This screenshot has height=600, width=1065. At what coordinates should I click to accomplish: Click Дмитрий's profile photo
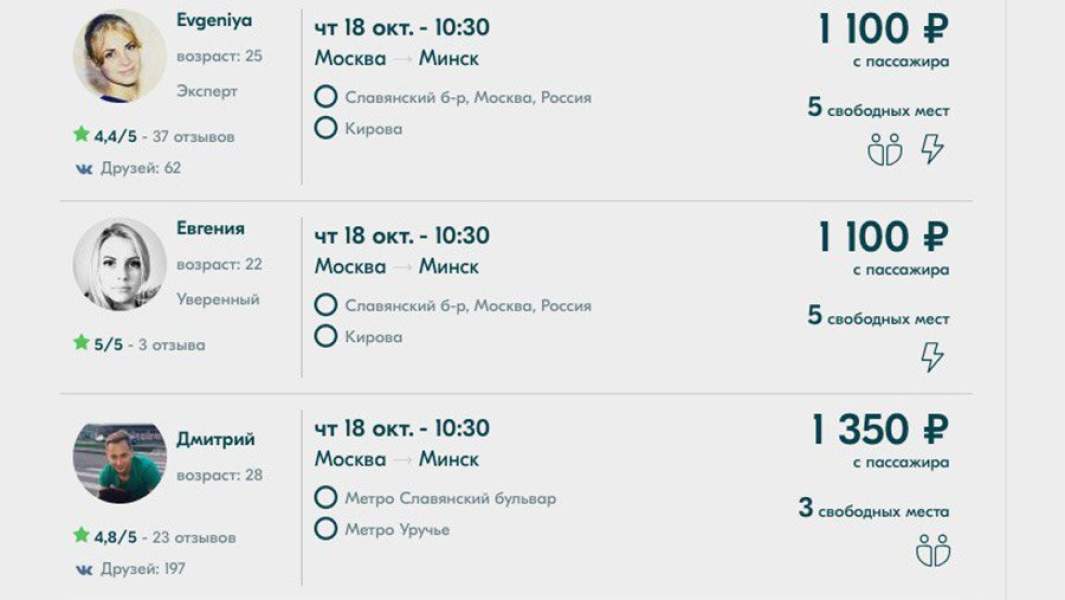pos(120,462)
